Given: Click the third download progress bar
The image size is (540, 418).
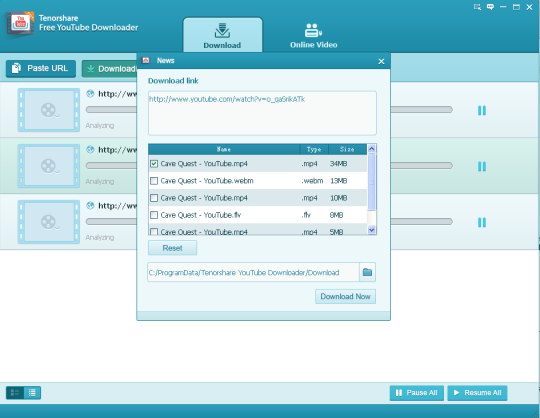Looking at the screenshot, I should [x=269, y=221].
